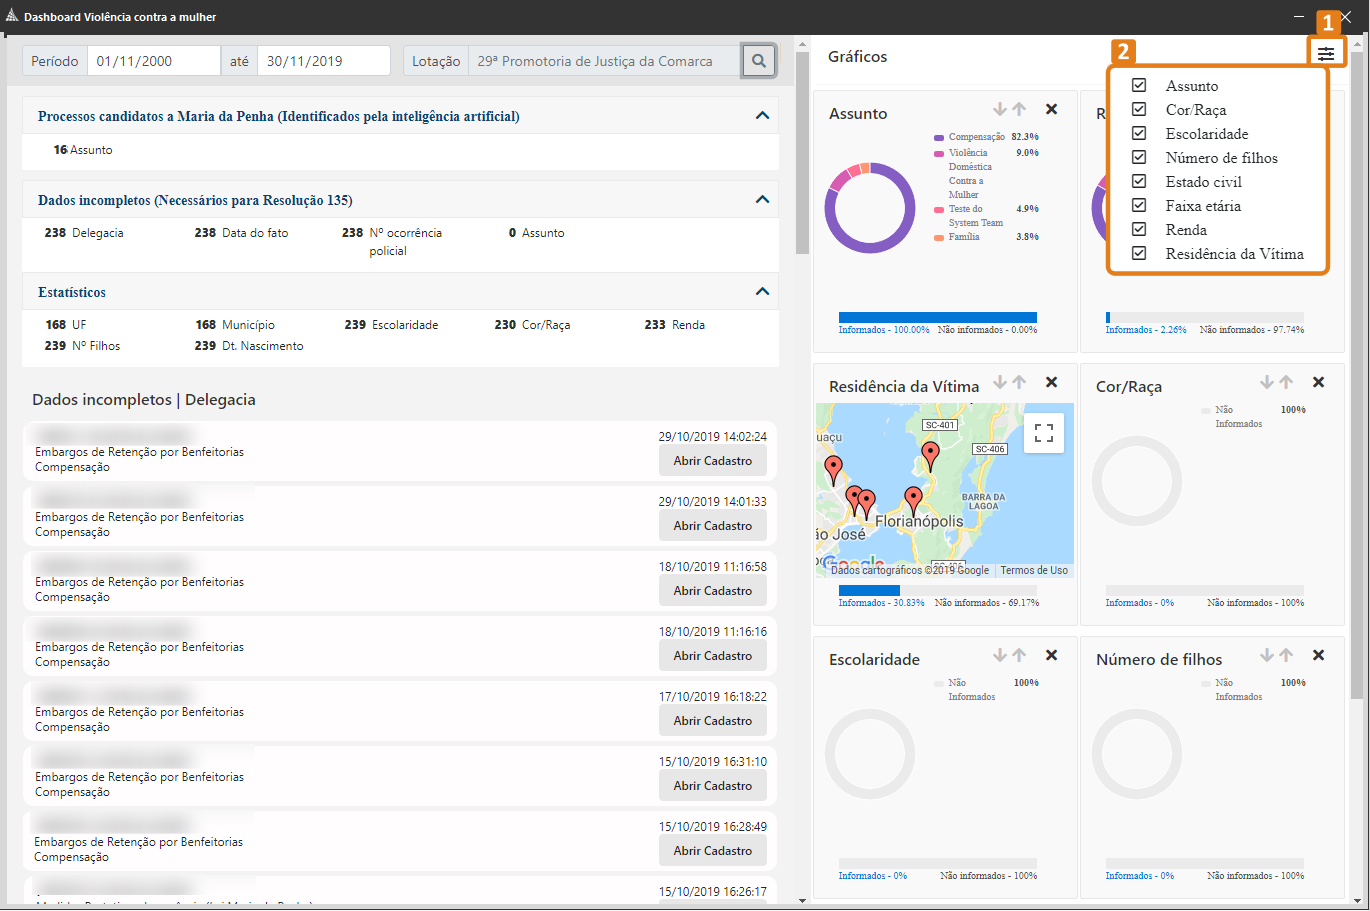Select the 168 Município statistic

[235, 325]
